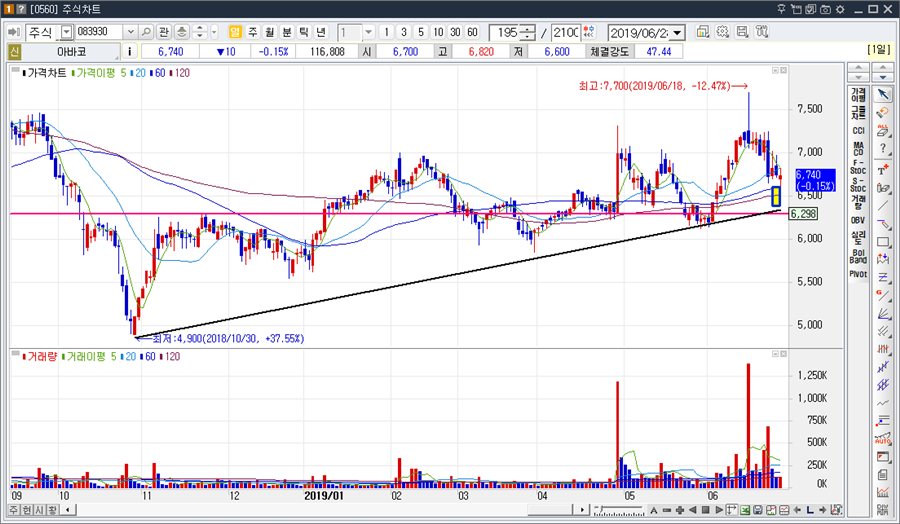
Task: Click the erase ALL drawings icon
Action: click(x=883, y=130)
